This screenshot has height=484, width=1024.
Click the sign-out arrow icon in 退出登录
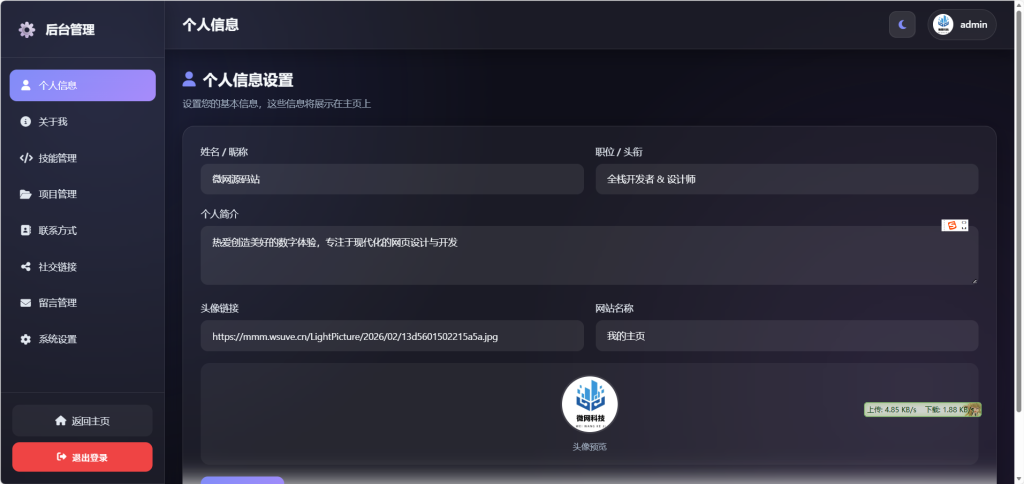61,457
